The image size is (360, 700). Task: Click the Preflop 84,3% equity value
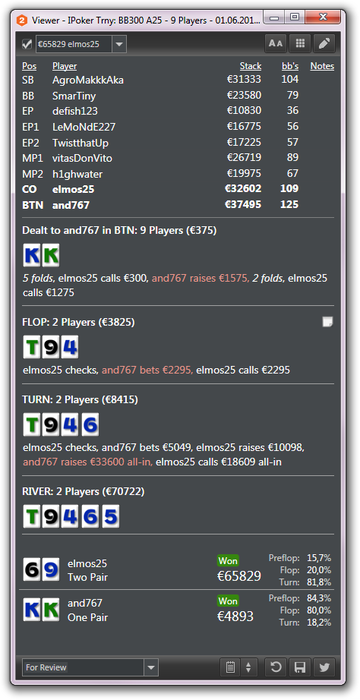(319, 598)
